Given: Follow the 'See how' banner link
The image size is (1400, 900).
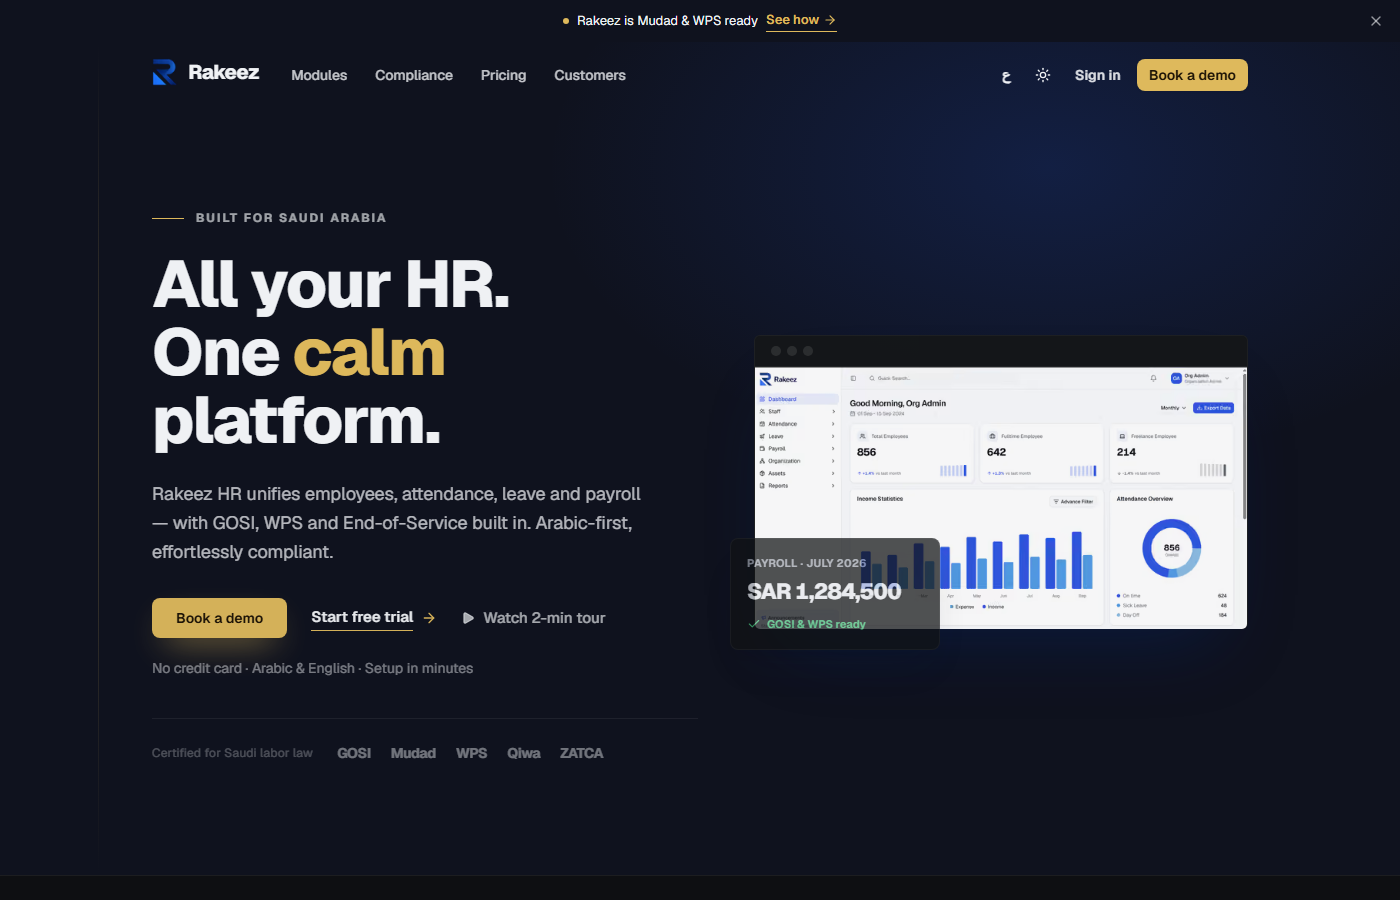Looking at the screenshot, I should coord(801,20).
